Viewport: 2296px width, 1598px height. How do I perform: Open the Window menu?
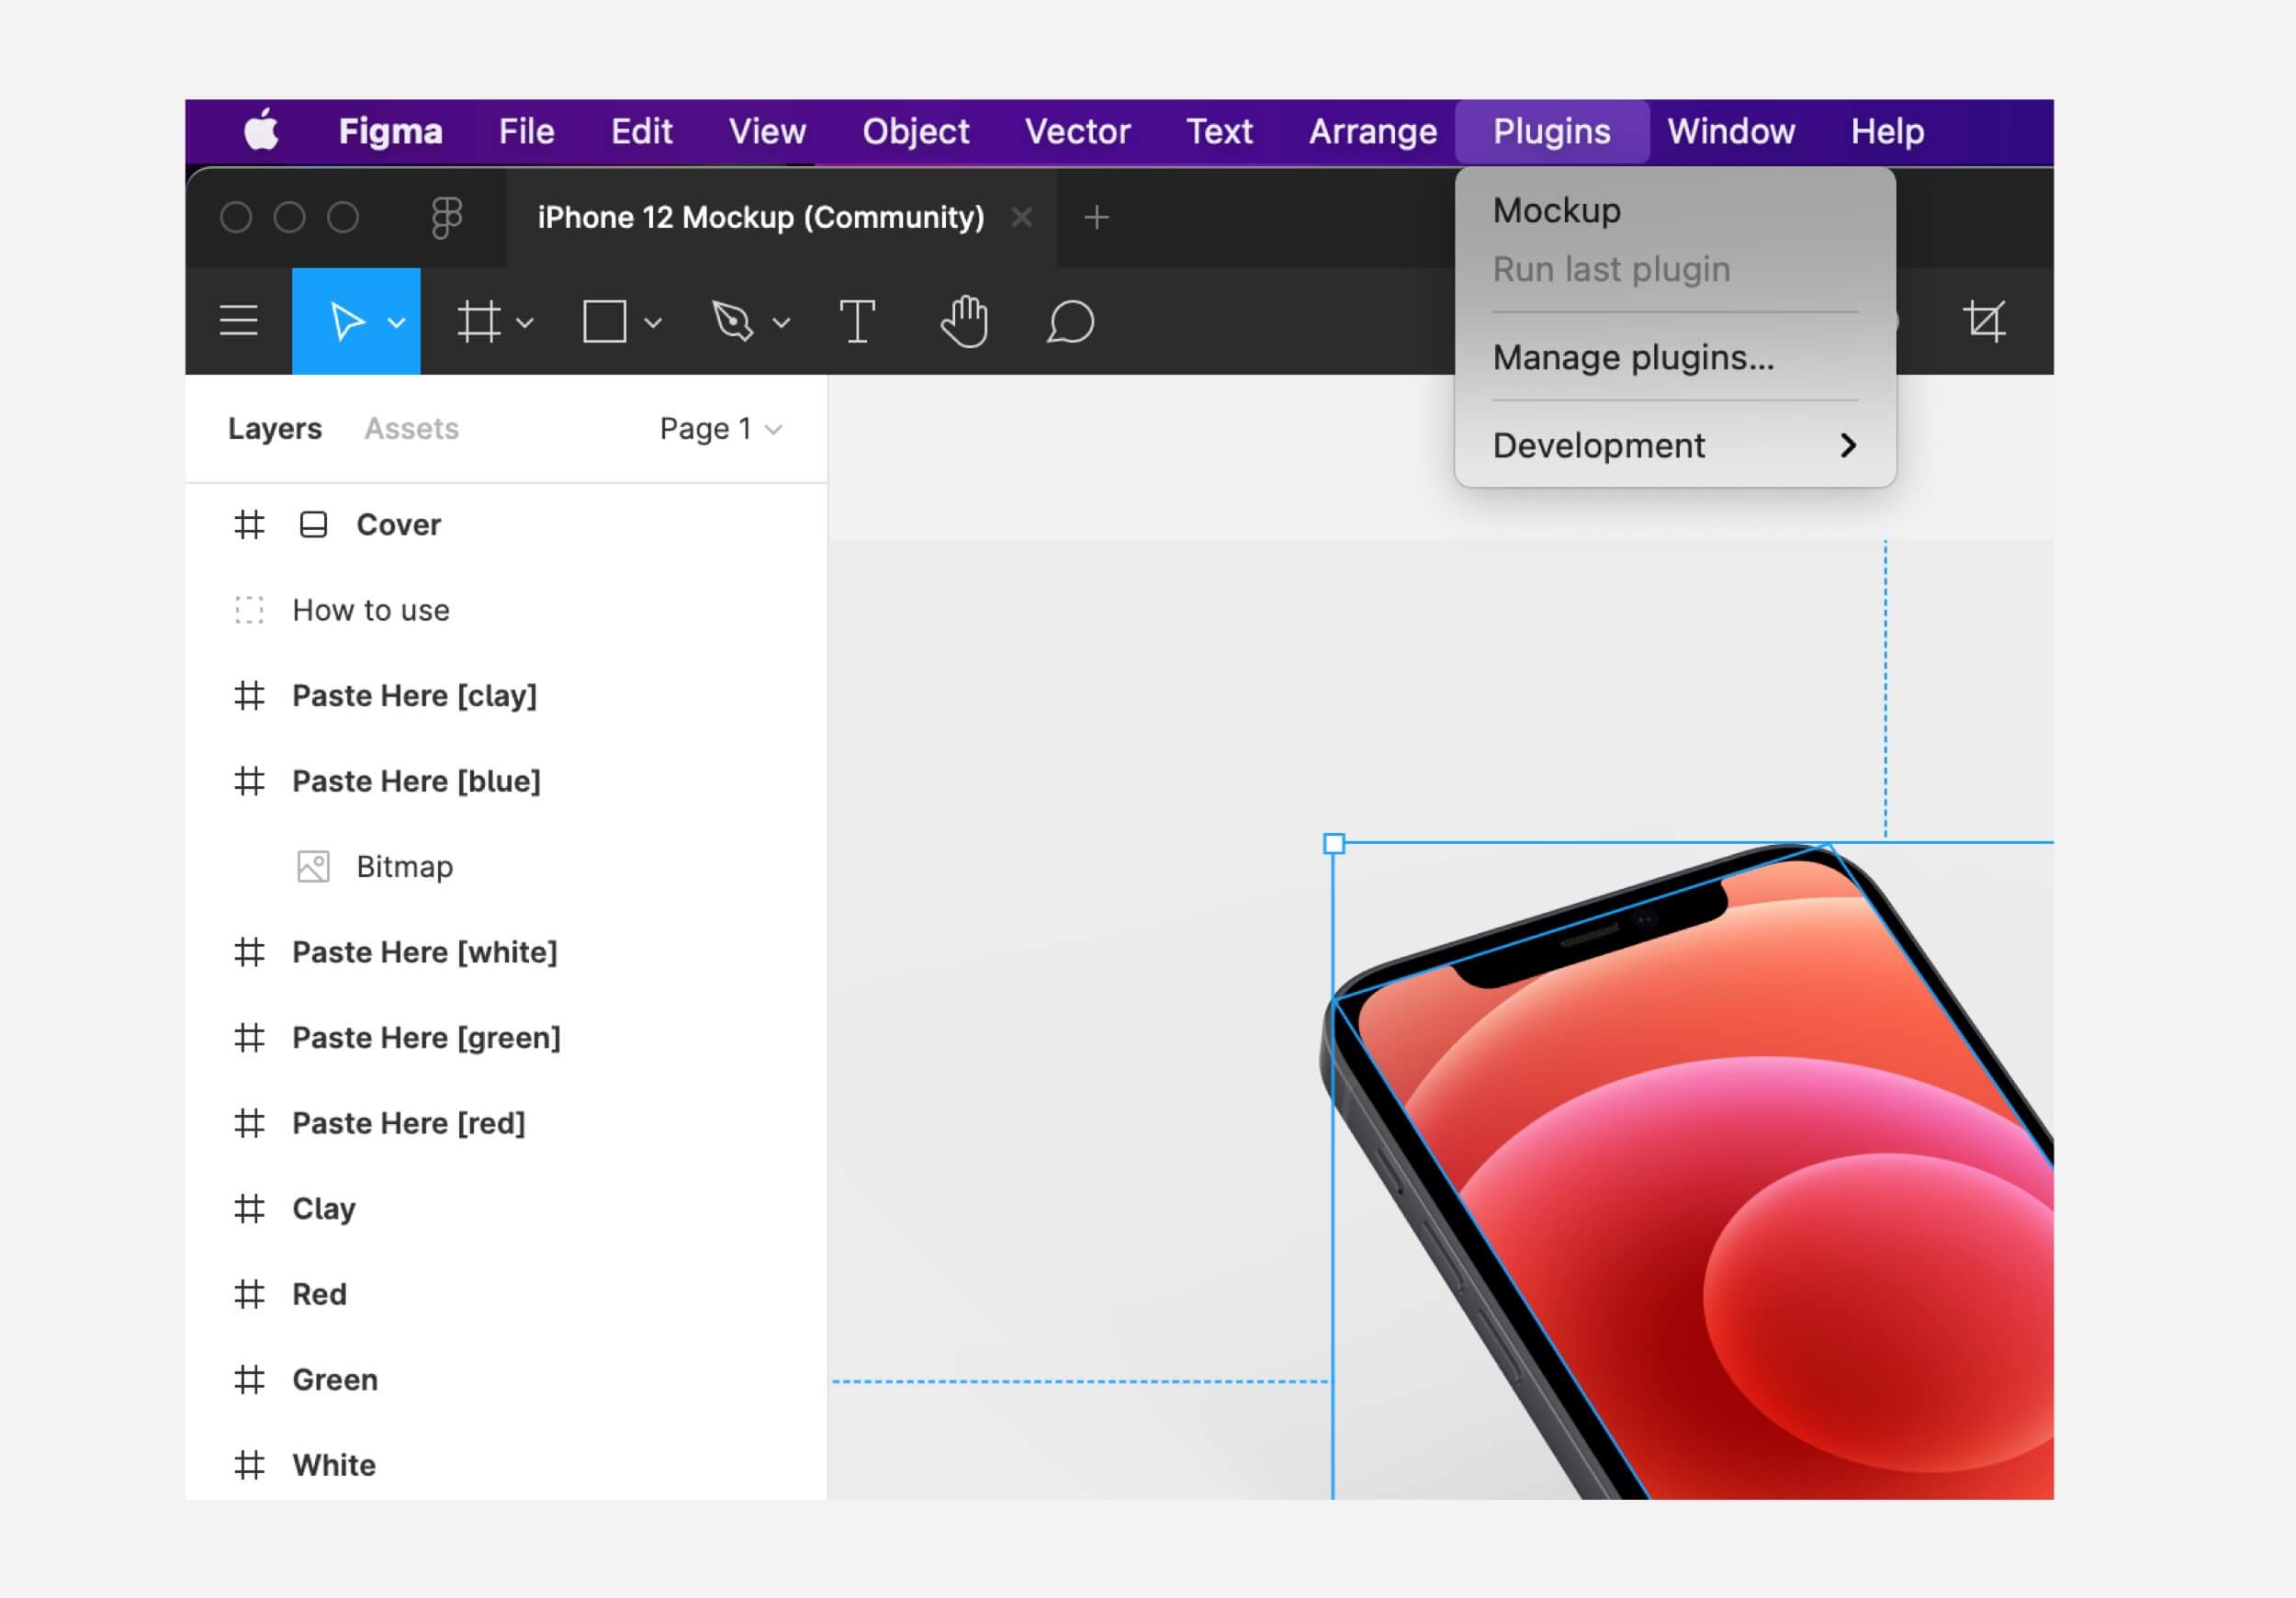pyautogui.click(x=1730, y=131)
